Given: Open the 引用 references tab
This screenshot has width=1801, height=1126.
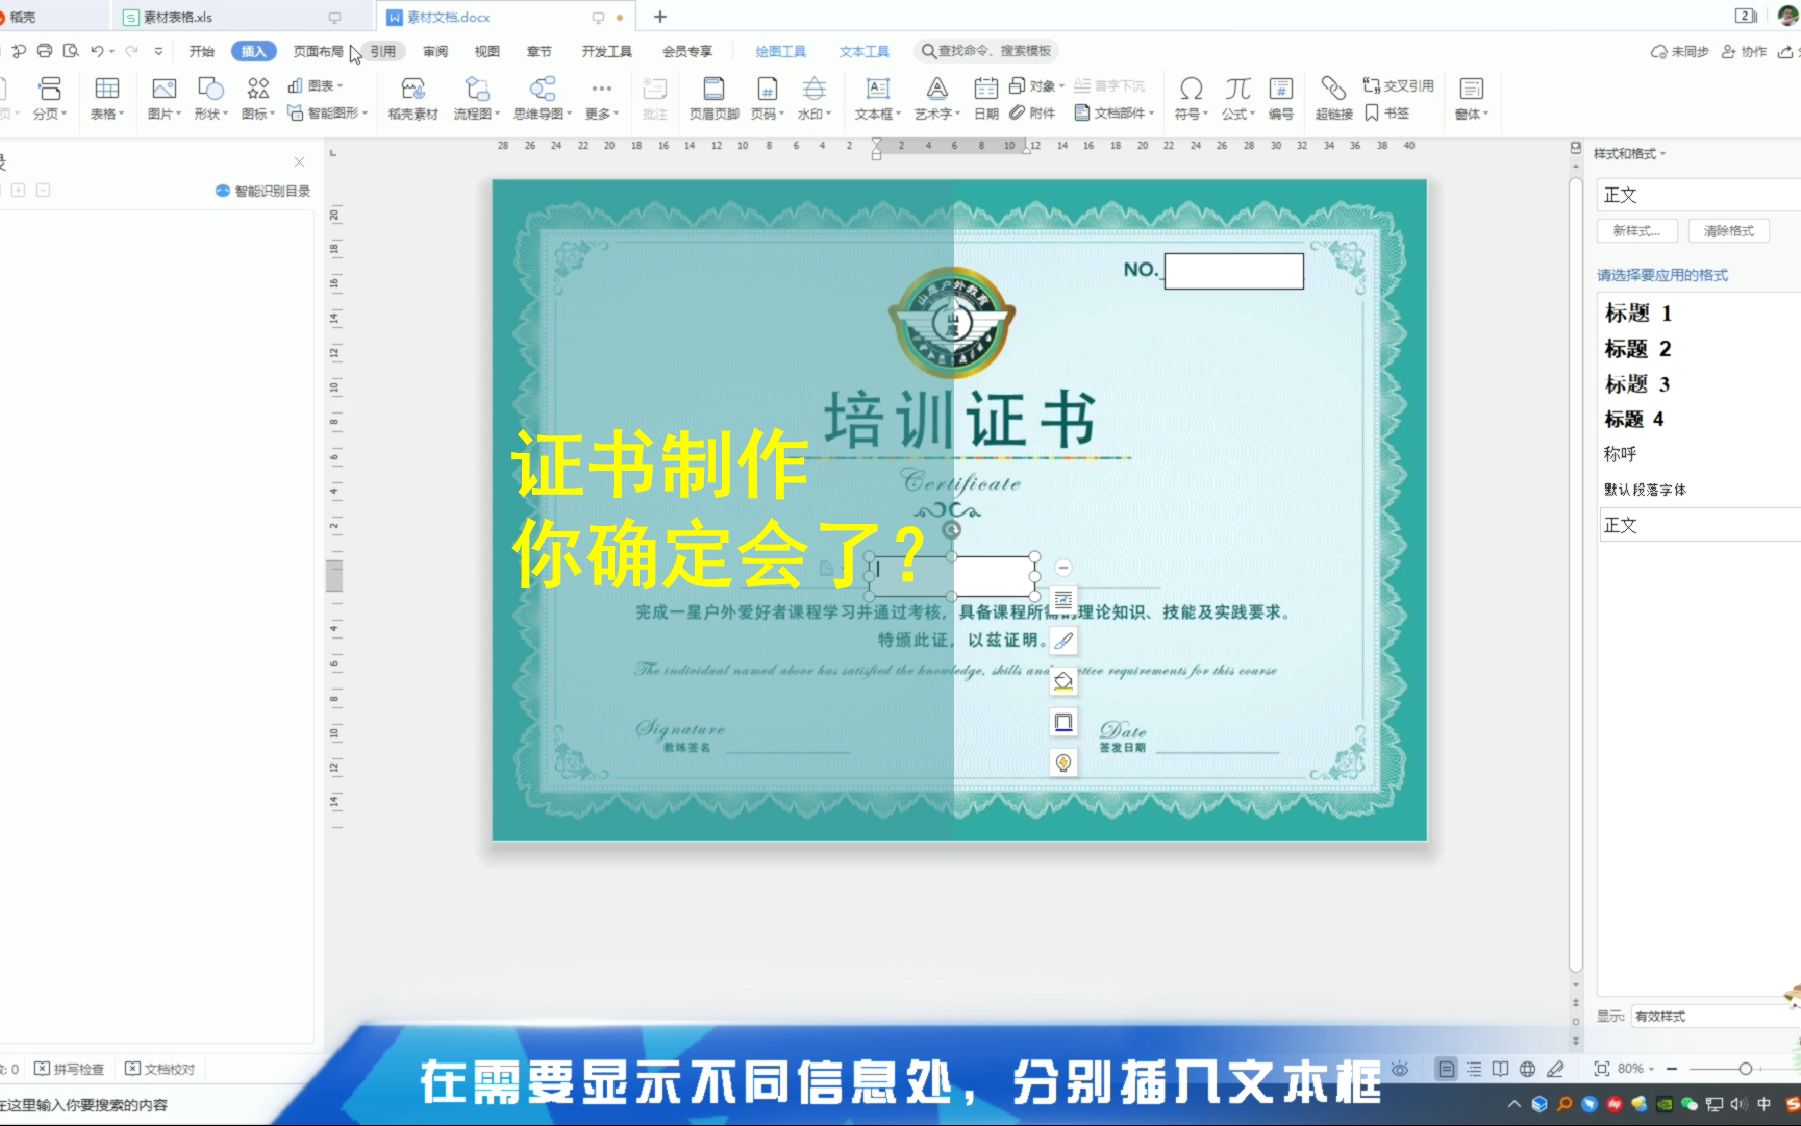Looking at the screenshot, I should point(383,51).
